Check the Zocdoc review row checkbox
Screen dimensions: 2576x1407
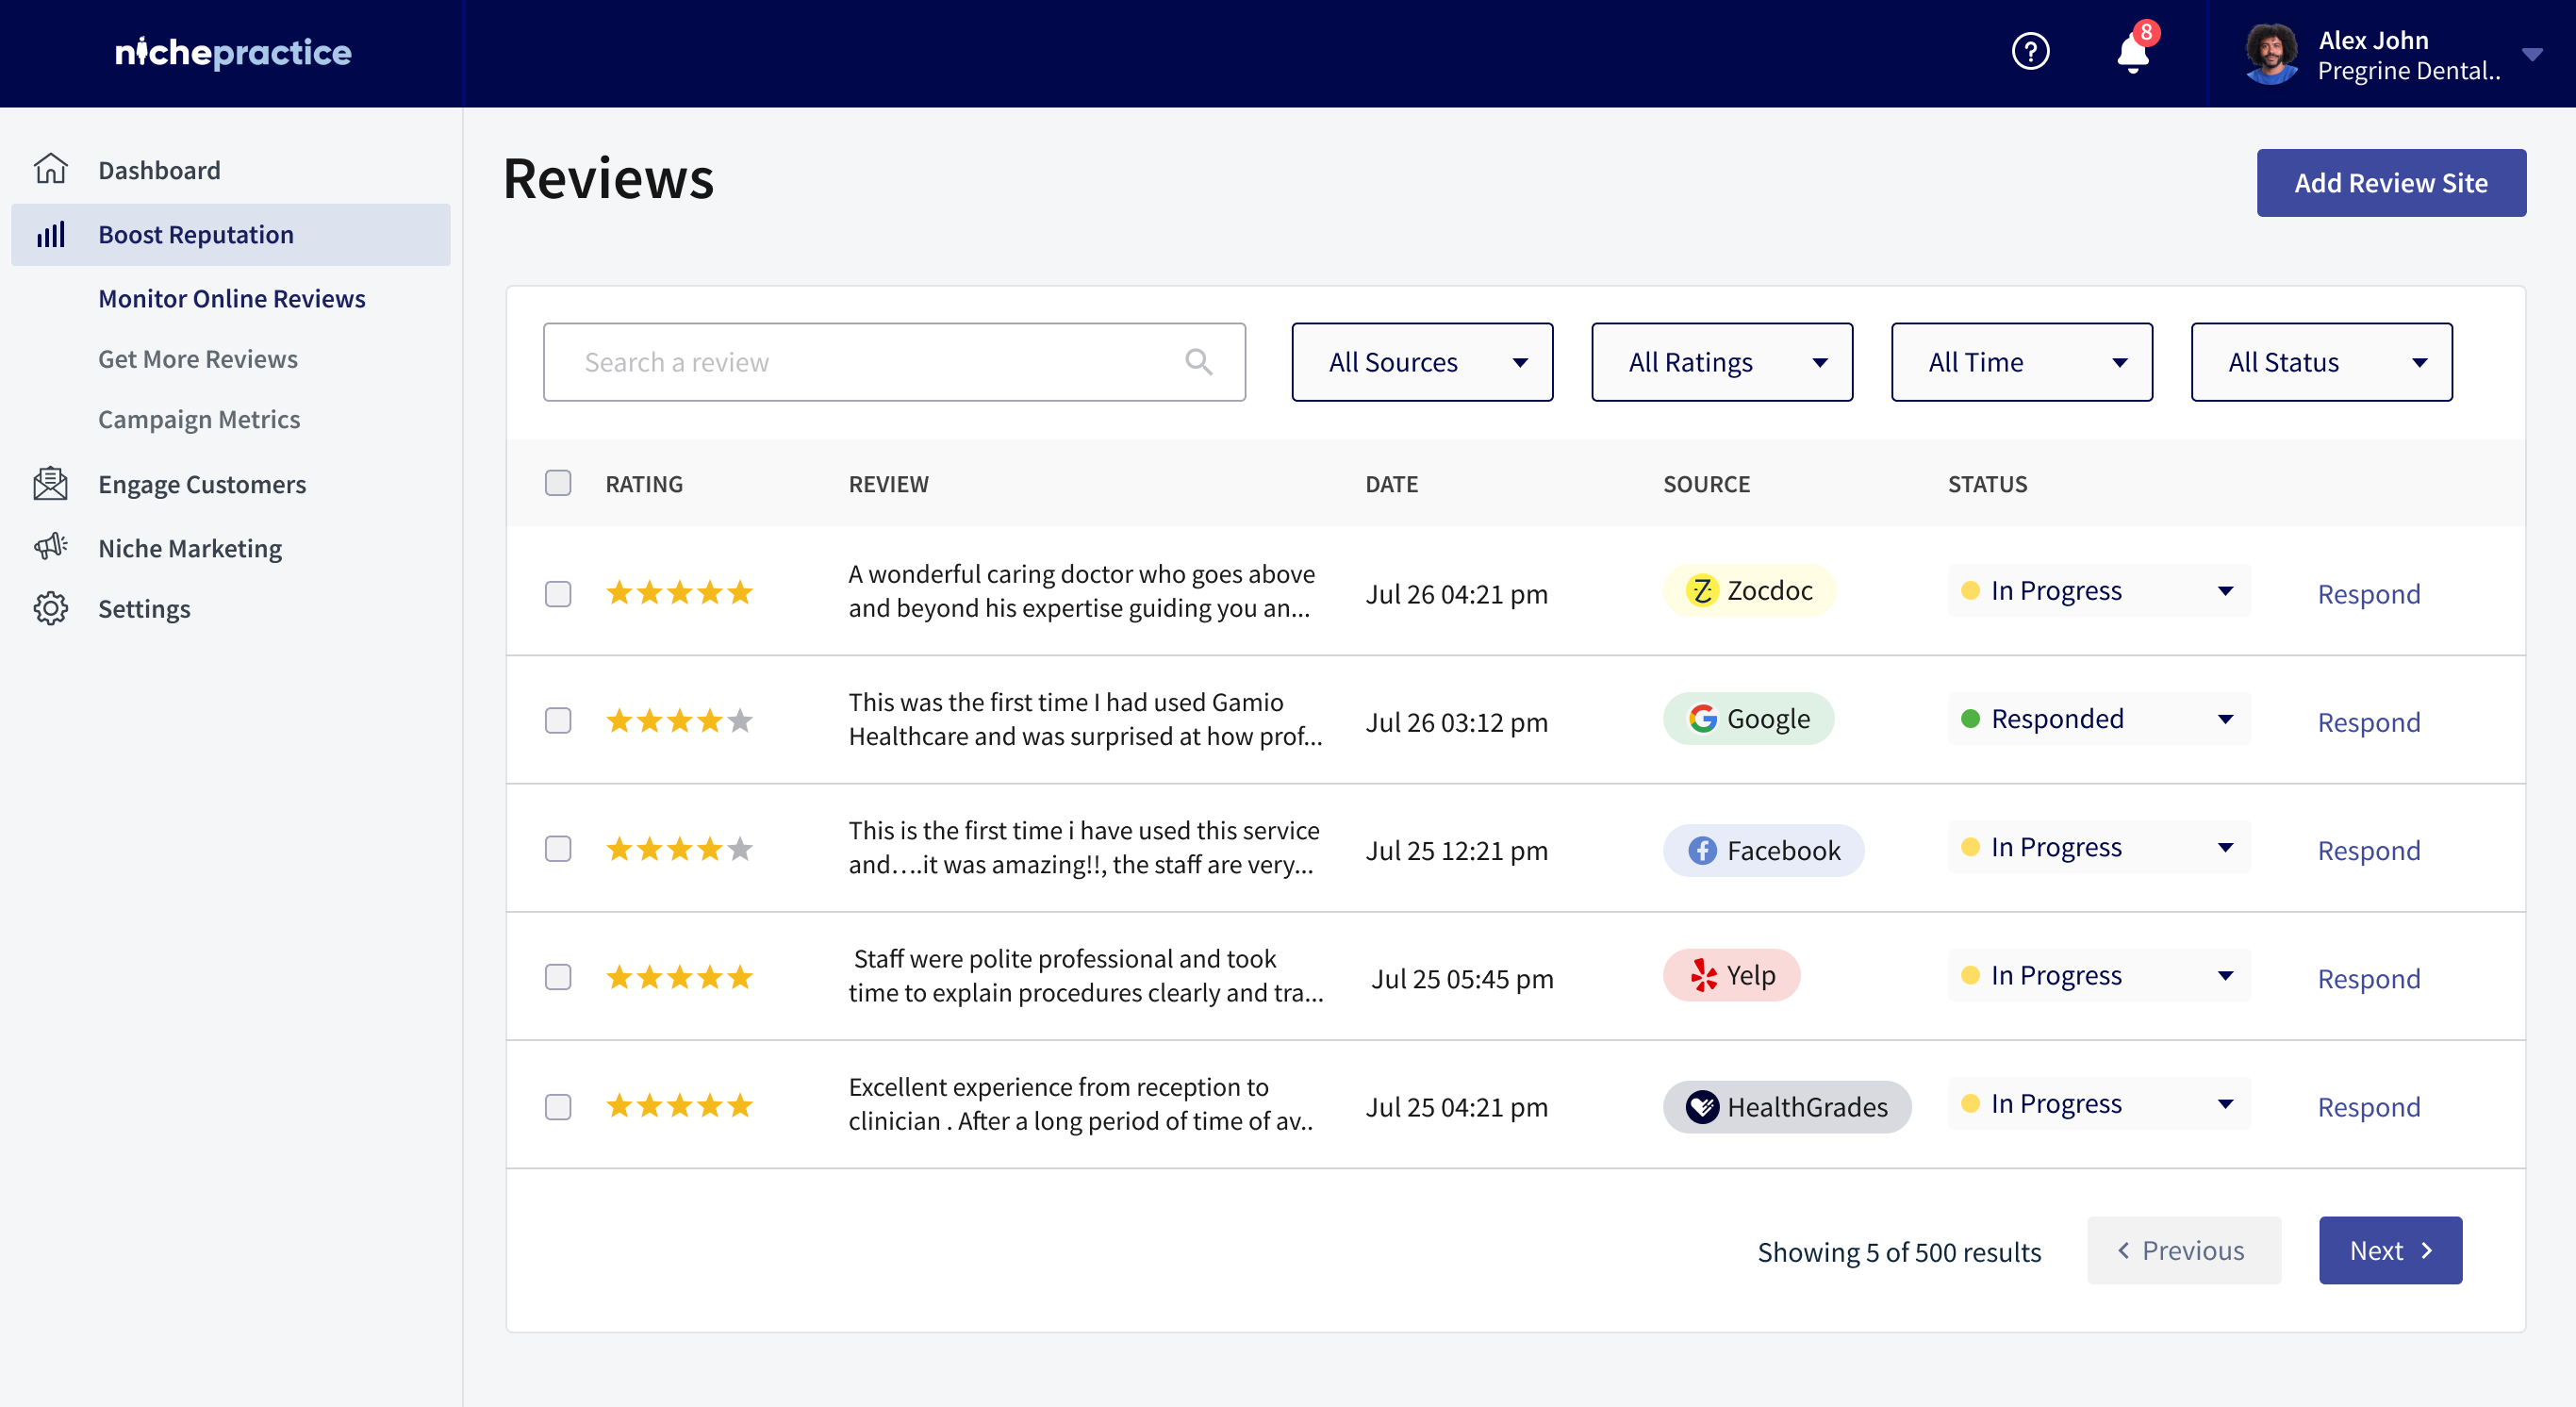558,594
